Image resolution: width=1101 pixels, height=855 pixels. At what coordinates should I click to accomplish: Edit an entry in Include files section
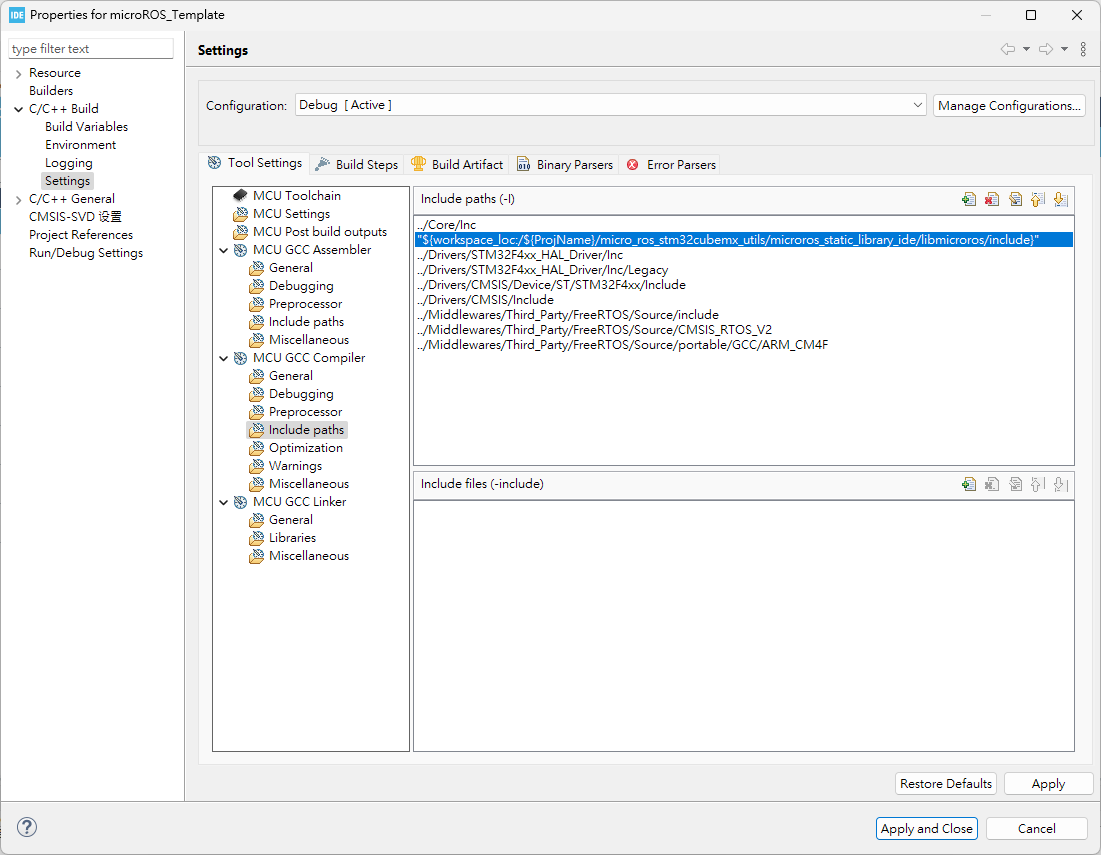click(x=1015, y=483)
